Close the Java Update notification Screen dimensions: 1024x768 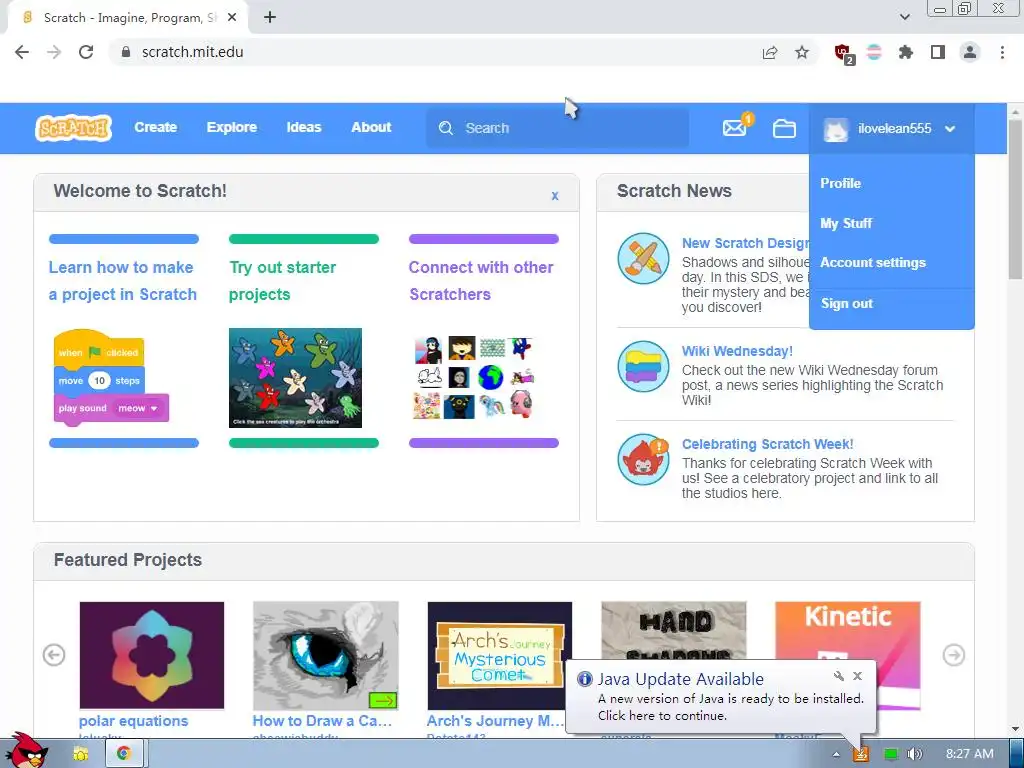coord(857,676)
